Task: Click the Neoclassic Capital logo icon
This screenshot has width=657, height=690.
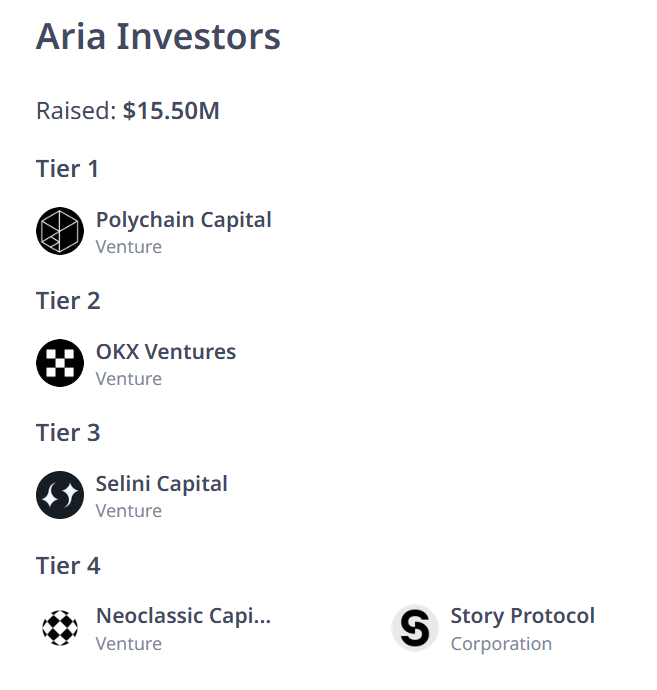Action: tap(60, 628)
